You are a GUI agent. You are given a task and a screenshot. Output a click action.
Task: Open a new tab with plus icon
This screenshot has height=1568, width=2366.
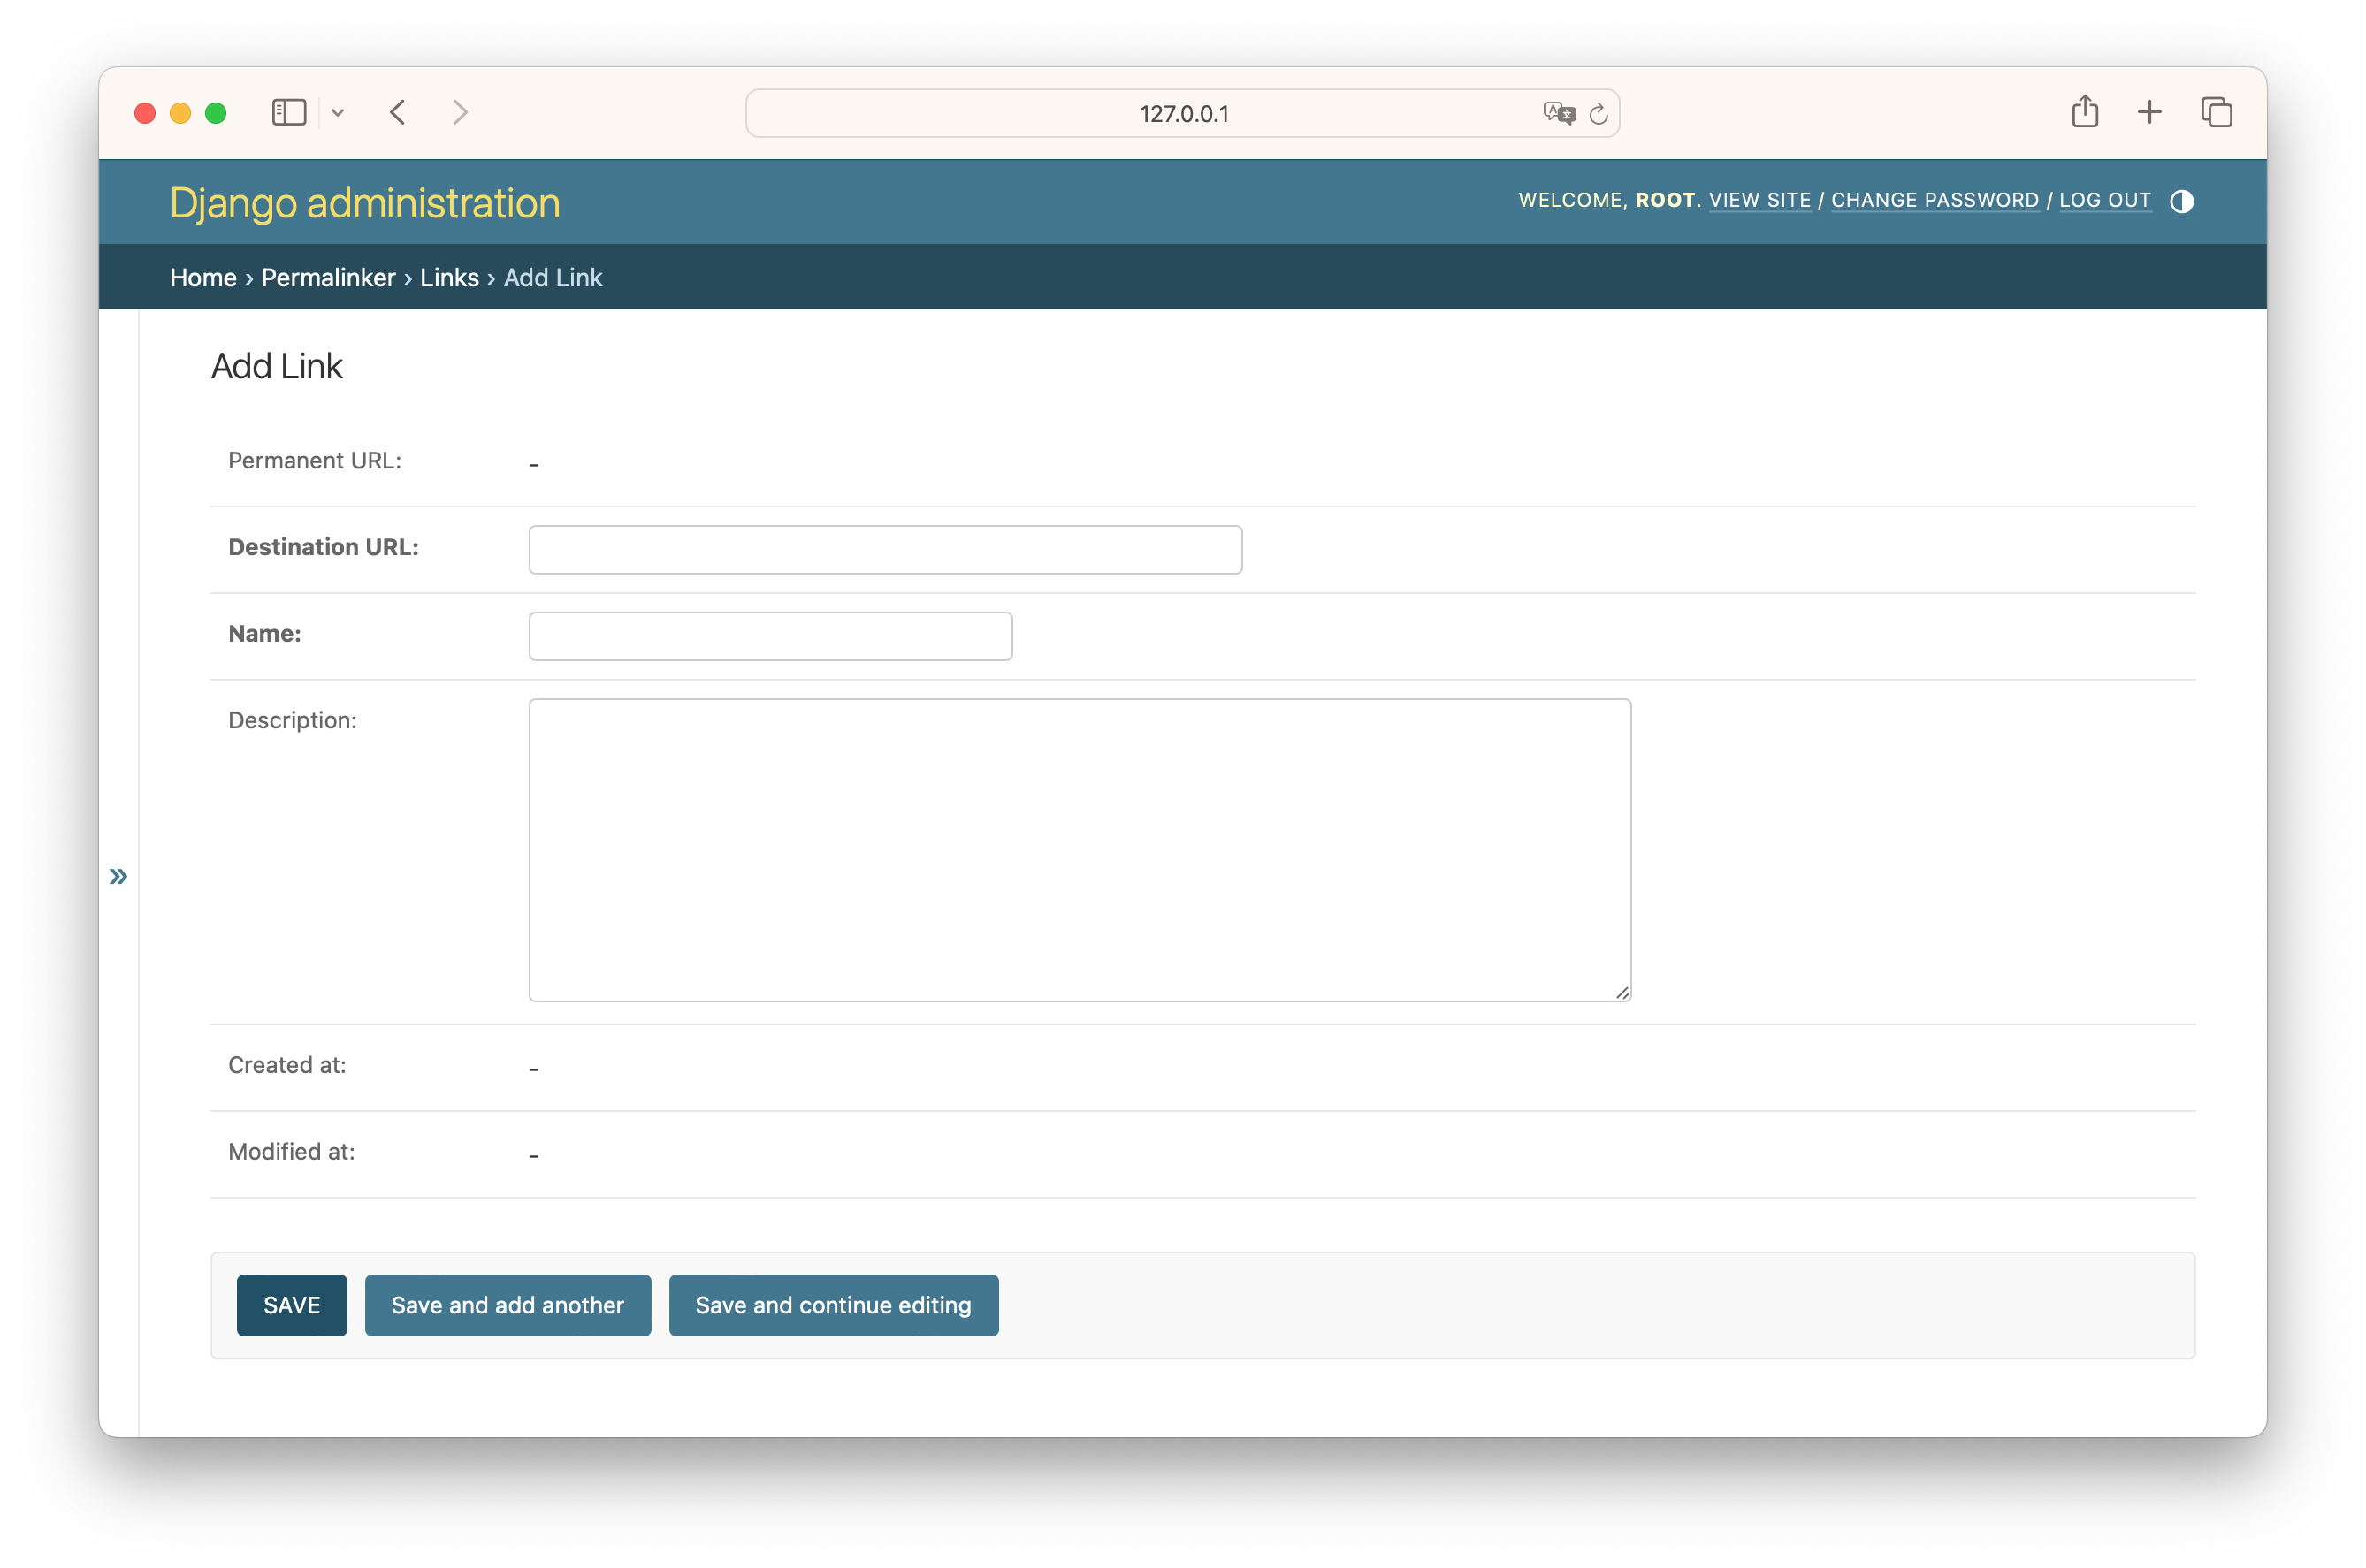[2149, 112]
